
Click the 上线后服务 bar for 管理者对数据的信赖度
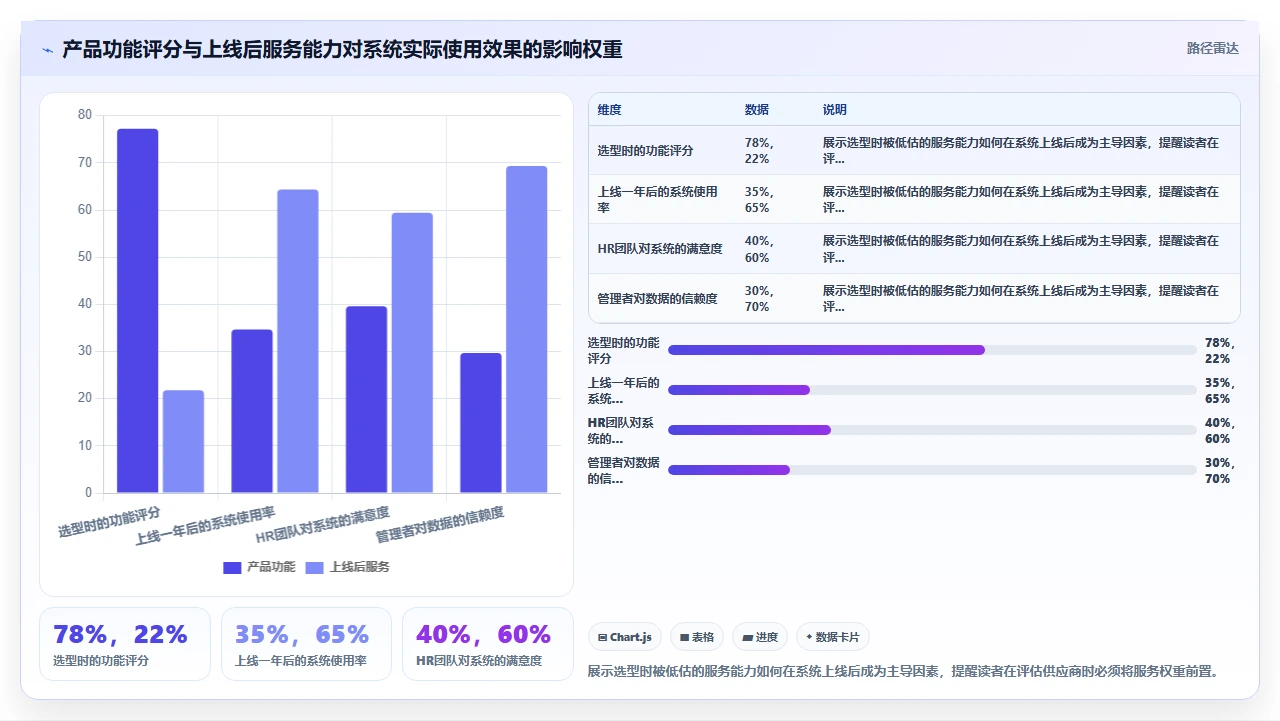tap(527, 329)
